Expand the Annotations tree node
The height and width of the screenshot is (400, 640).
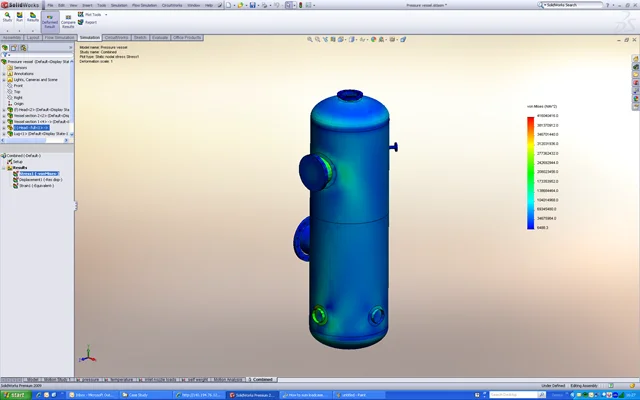pyautogui.click(x=4, y=73)
